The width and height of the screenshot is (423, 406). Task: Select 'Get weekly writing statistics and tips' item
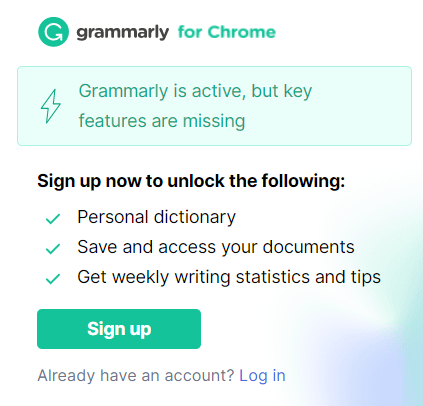point(229,277)
